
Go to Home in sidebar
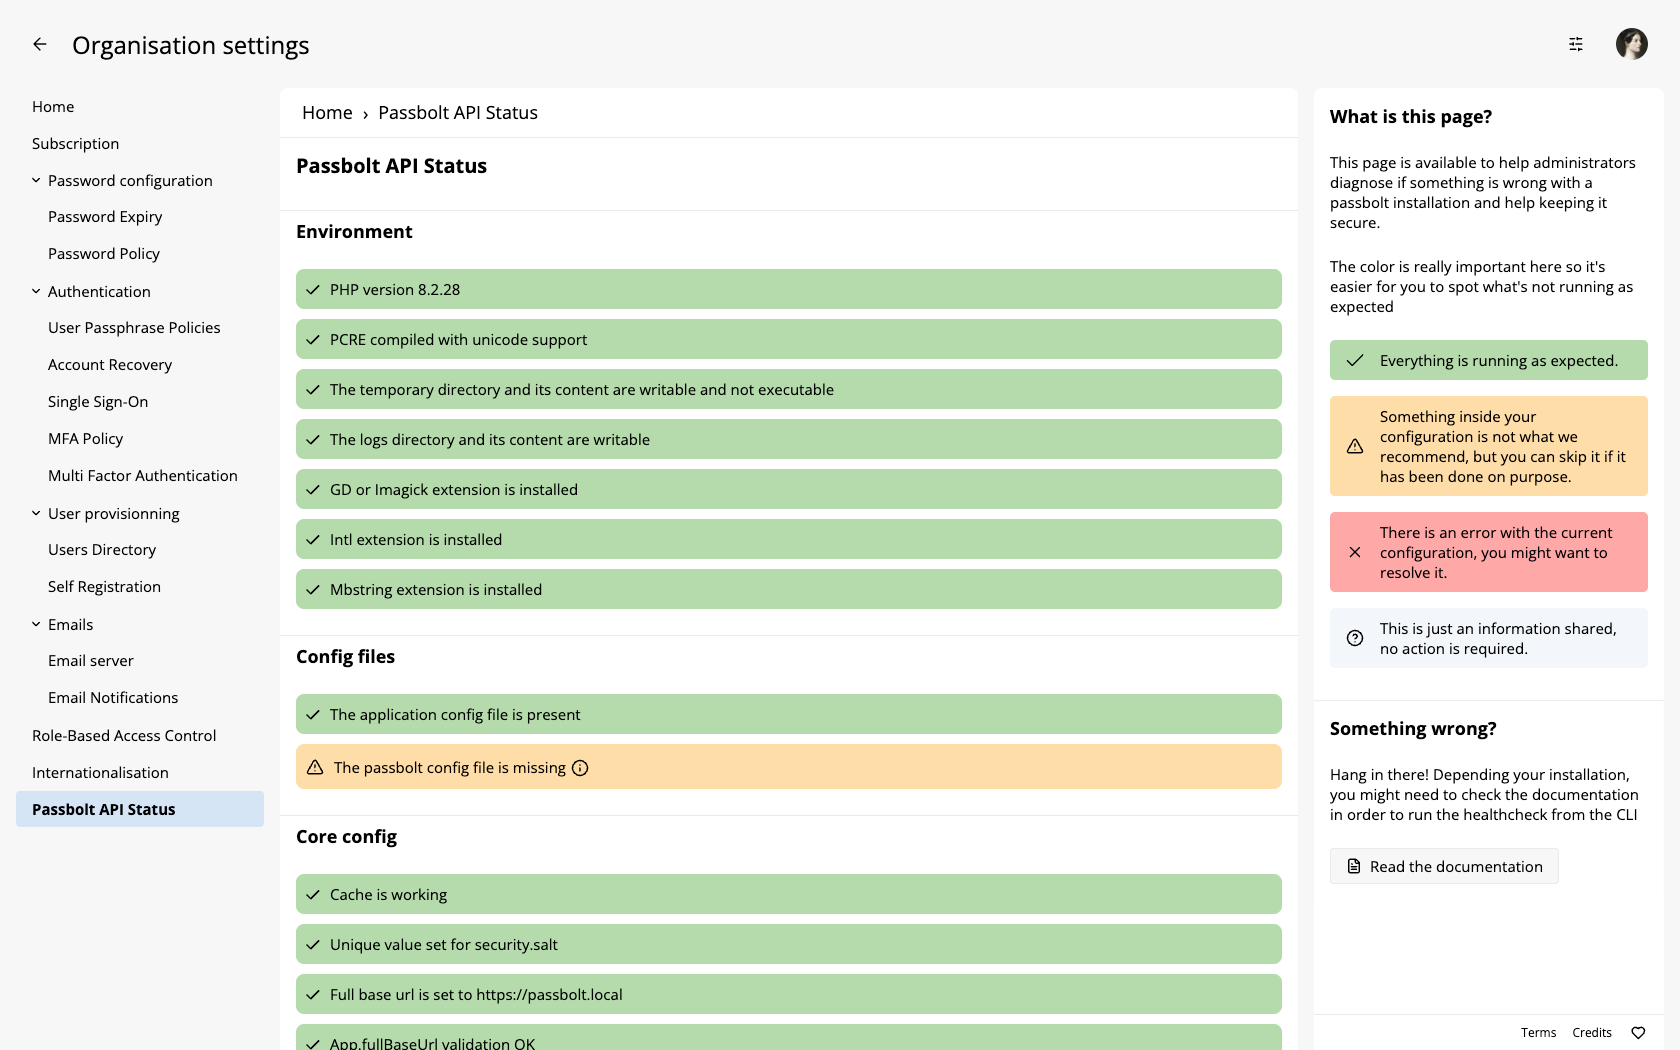click(53, 107)
